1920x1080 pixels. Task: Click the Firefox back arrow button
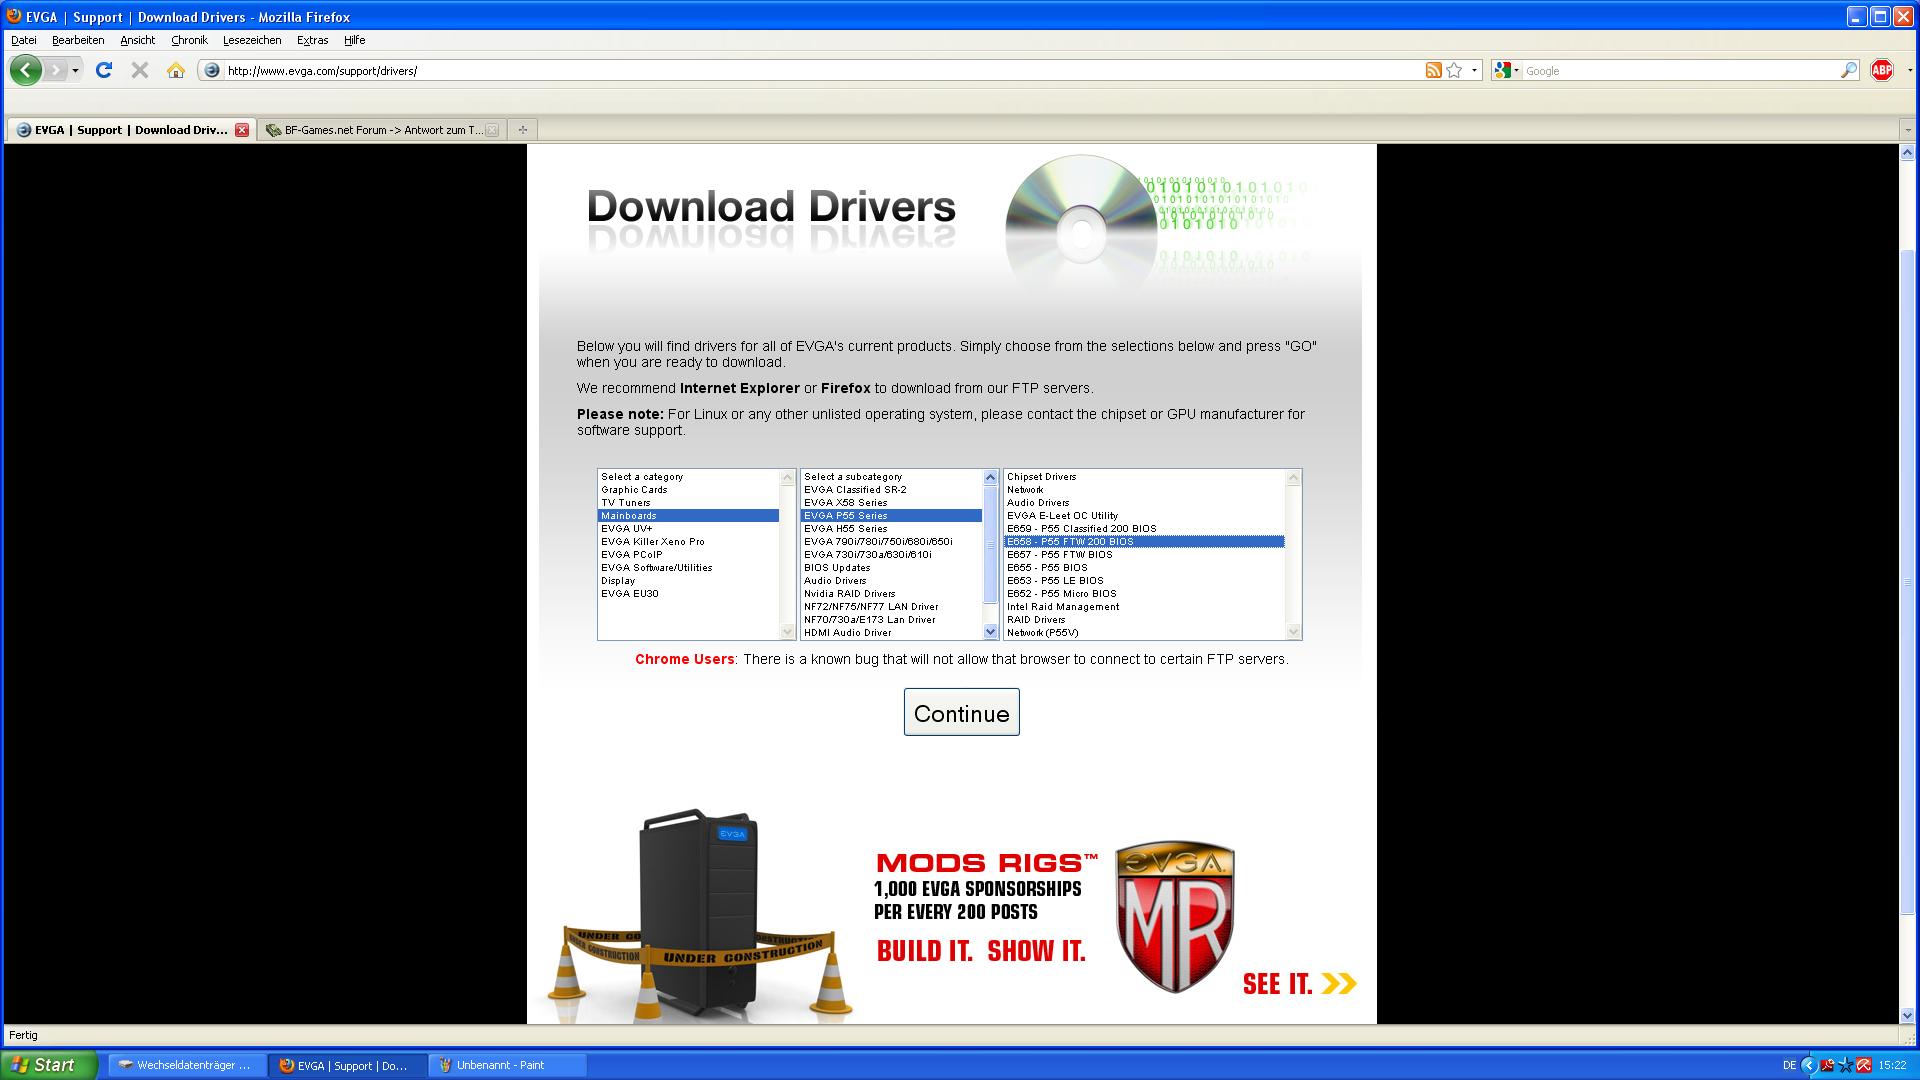pyautogui.click(x=26, y=70)
